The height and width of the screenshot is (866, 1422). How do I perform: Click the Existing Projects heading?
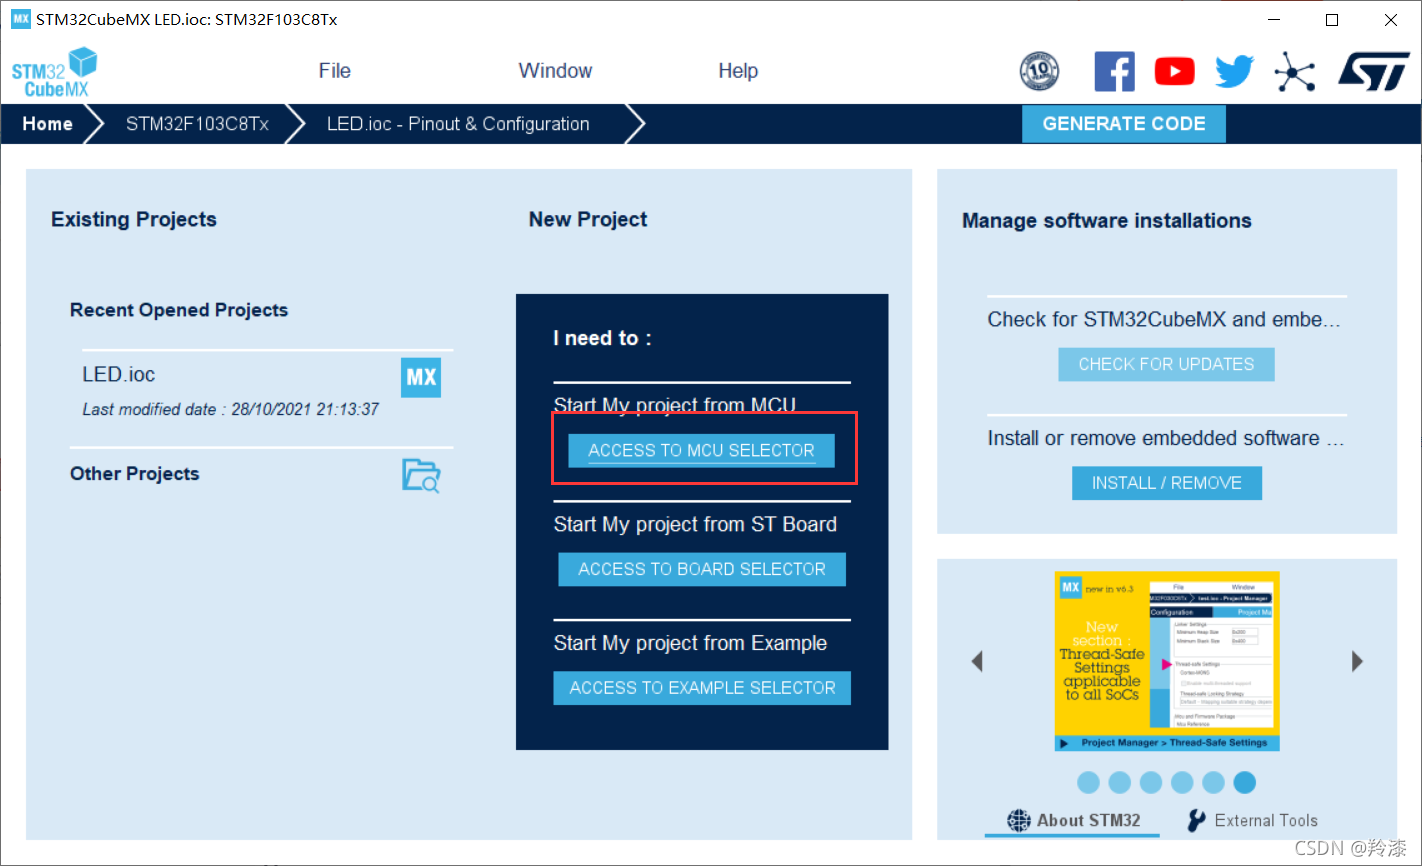click(134, 219)
